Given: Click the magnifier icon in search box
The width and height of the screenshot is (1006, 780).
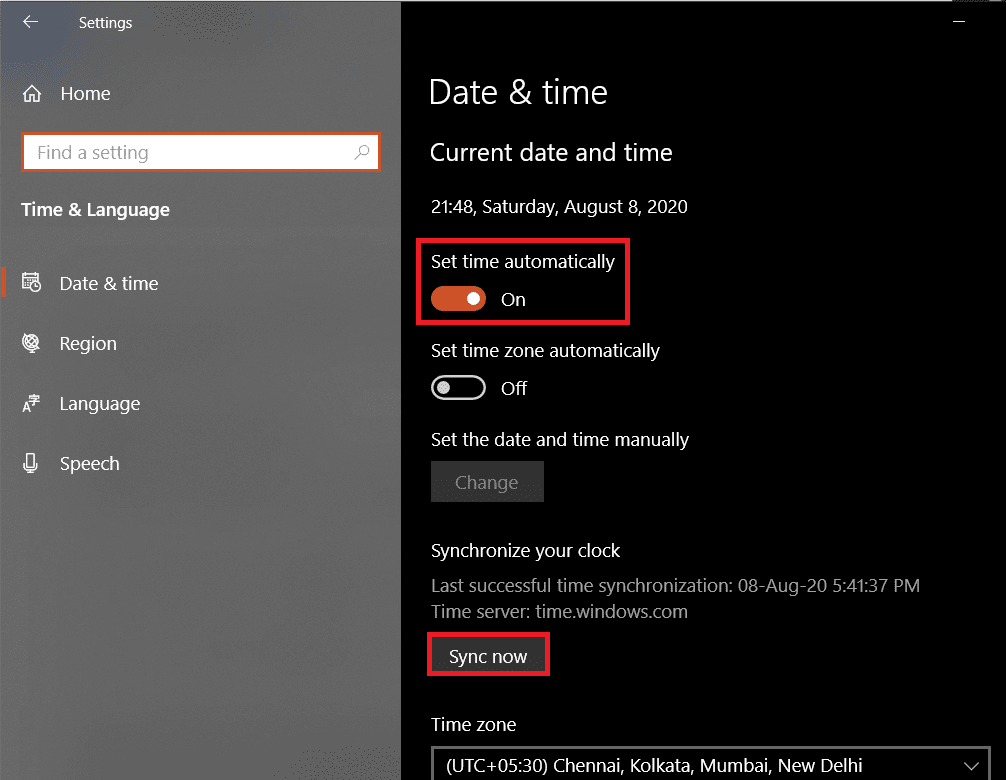Looking at the screenshot, I should (362, 153).
